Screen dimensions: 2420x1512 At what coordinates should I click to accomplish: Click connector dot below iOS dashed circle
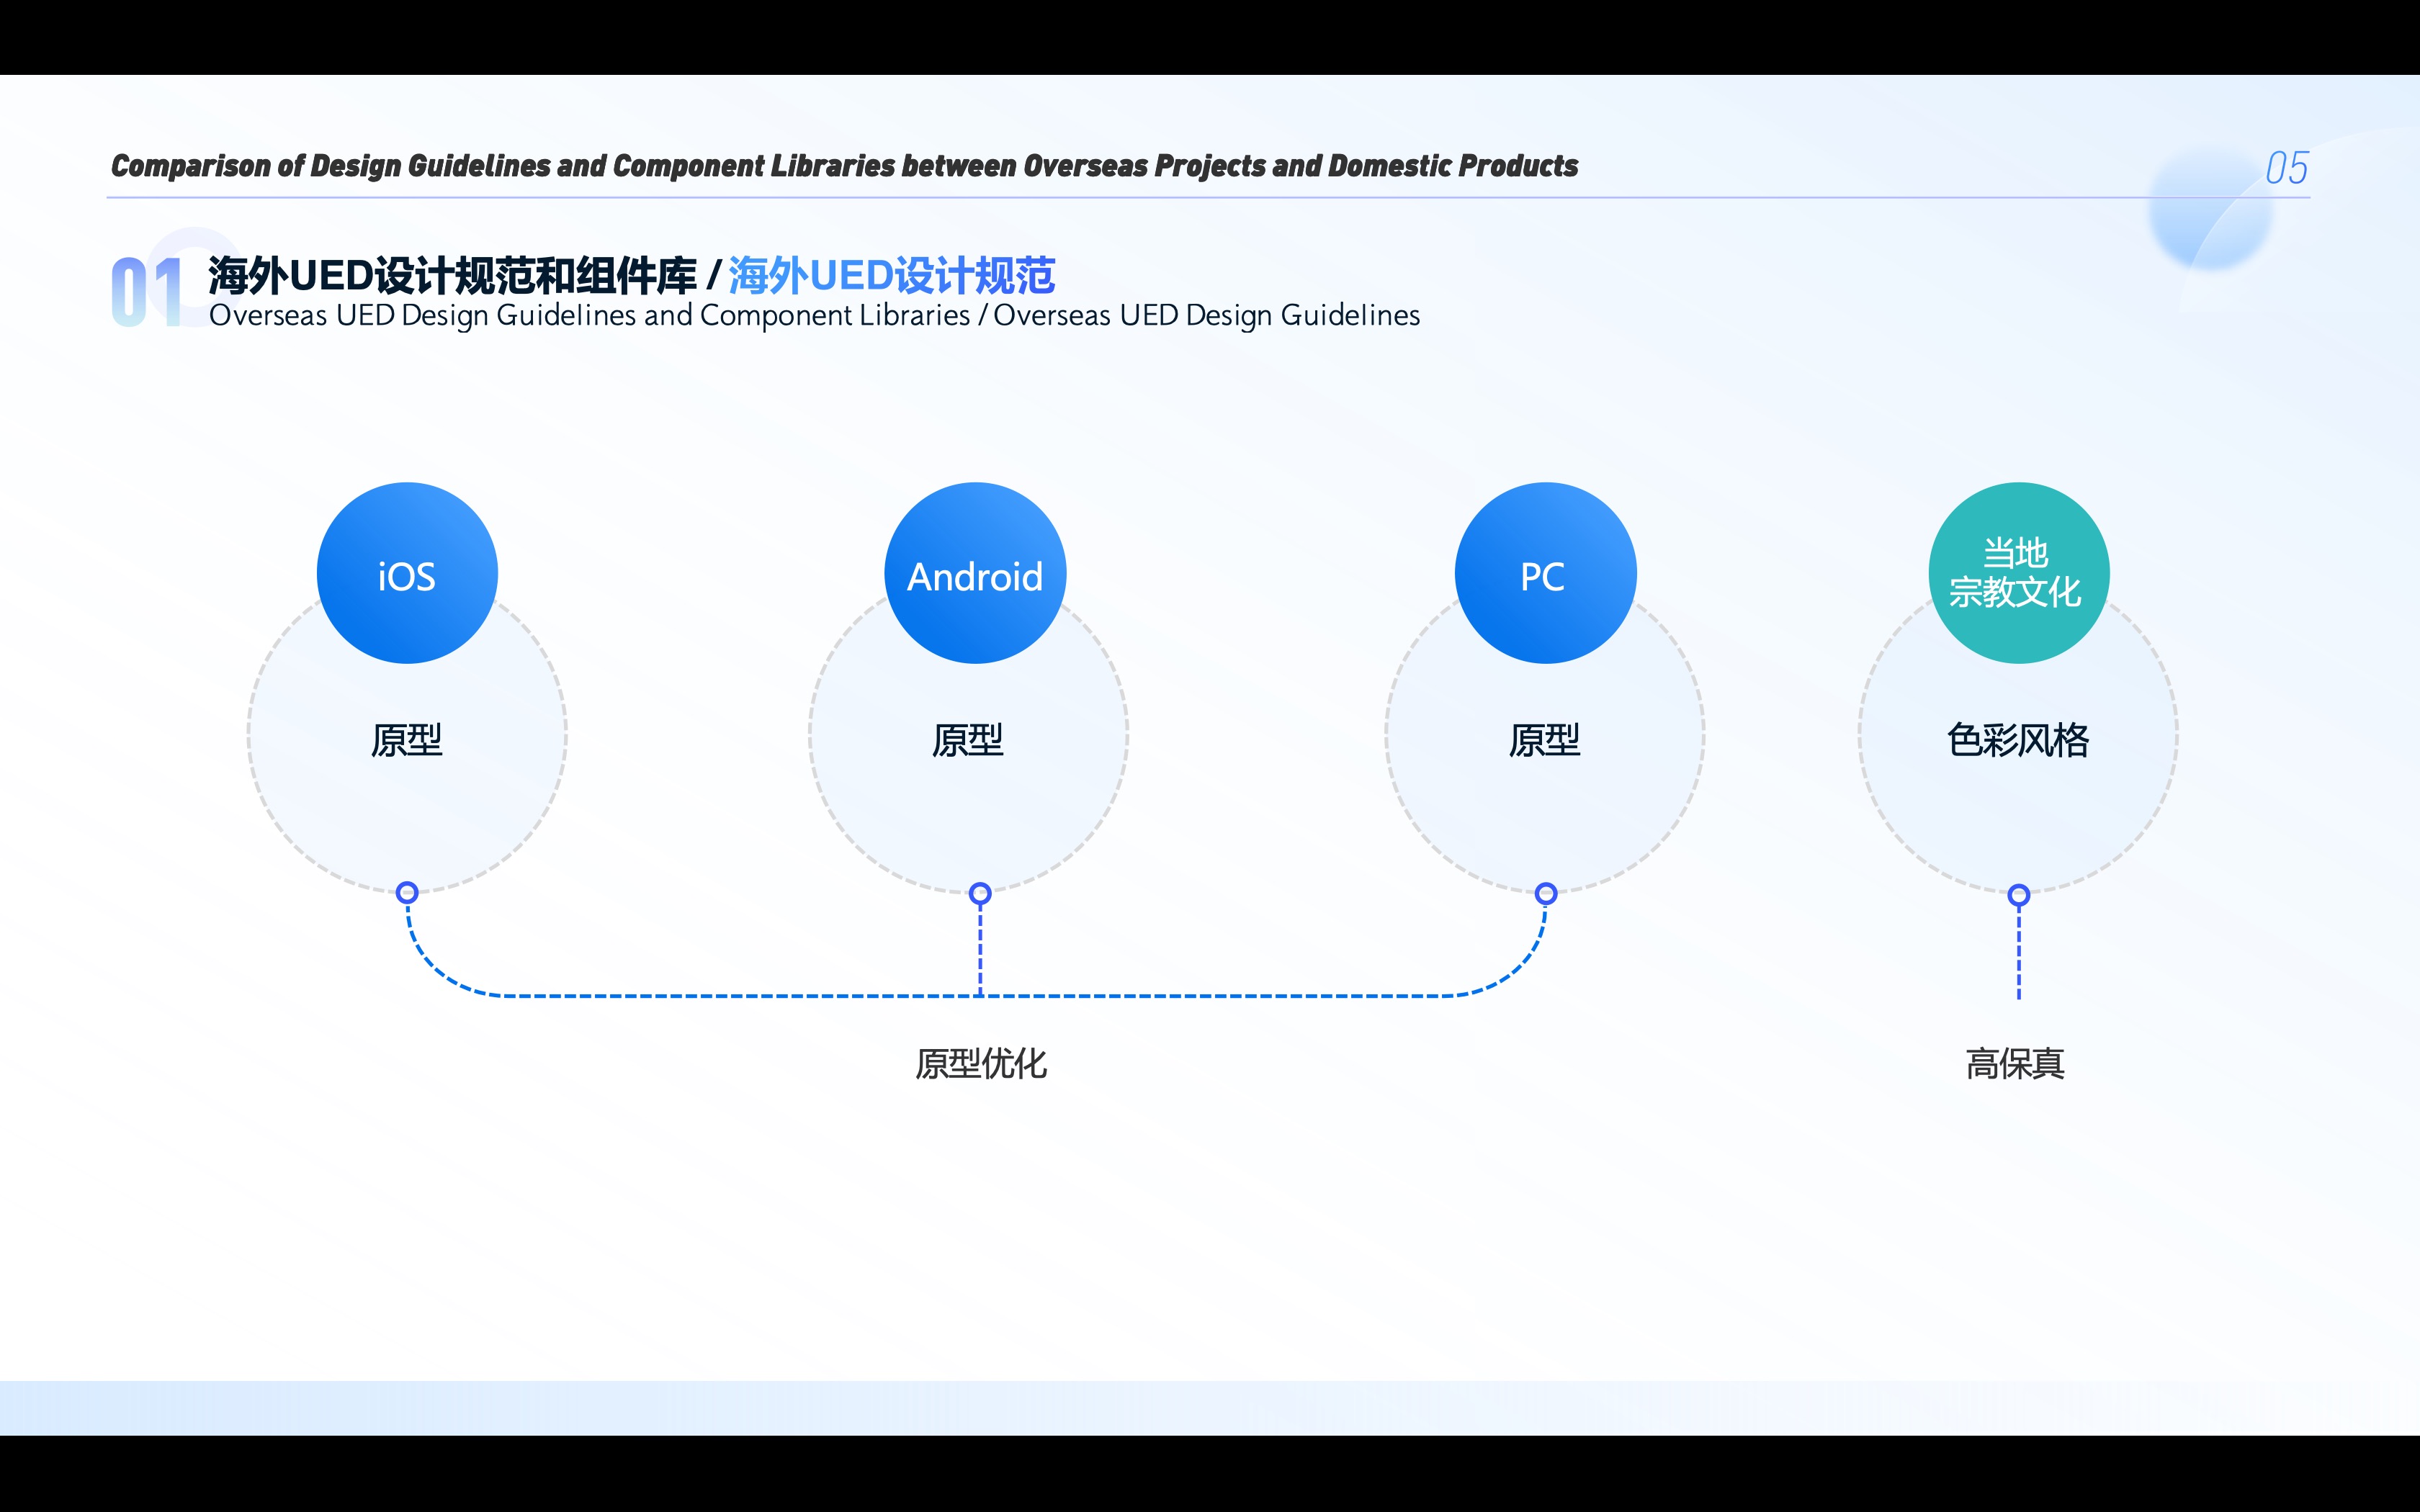pos(407,892)
